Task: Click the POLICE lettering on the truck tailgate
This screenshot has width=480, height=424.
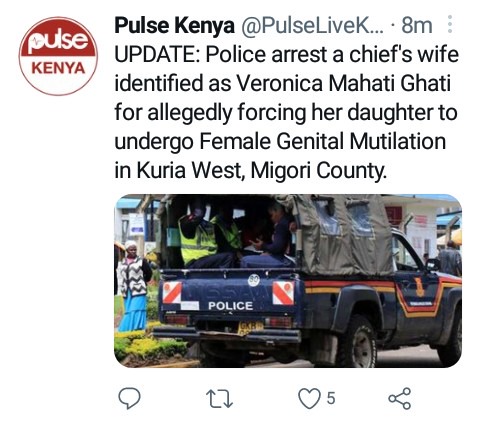Action: [230, 306]
